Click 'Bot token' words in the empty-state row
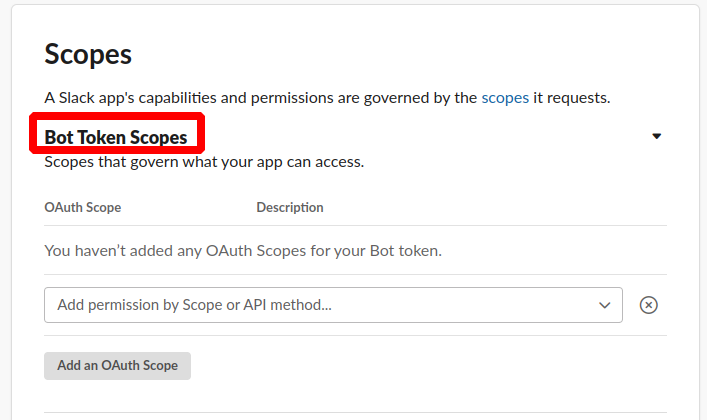Image resolution: width=707 pixels, height=420 pixels. 405,250
